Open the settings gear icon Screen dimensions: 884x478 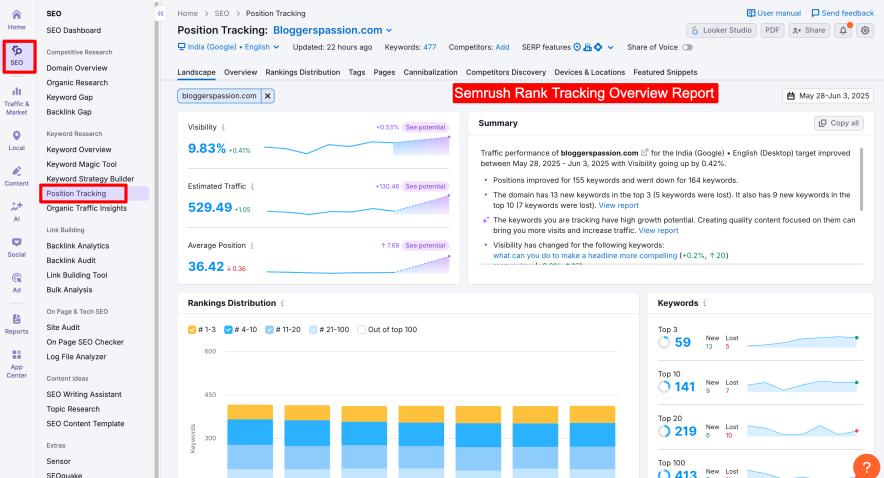[866, 30]
